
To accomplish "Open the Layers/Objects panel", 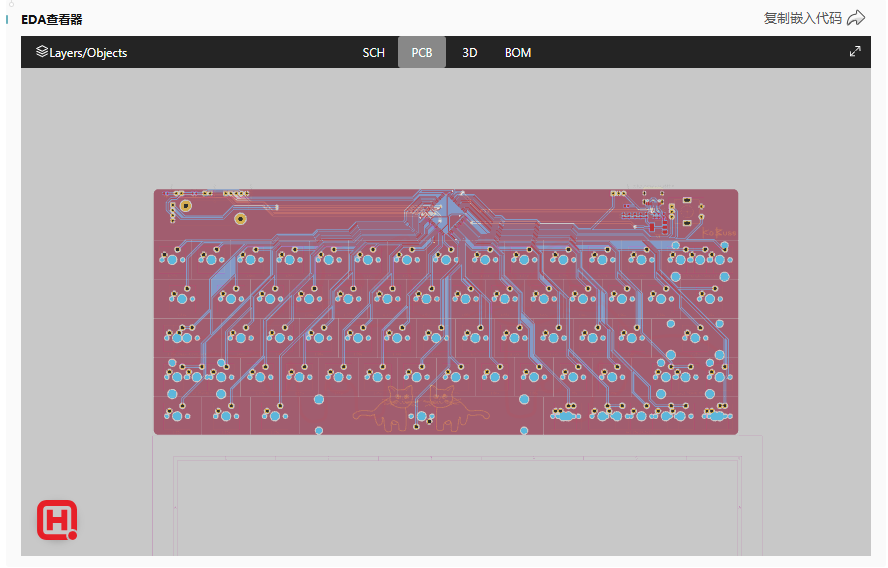I will [81, 52].
